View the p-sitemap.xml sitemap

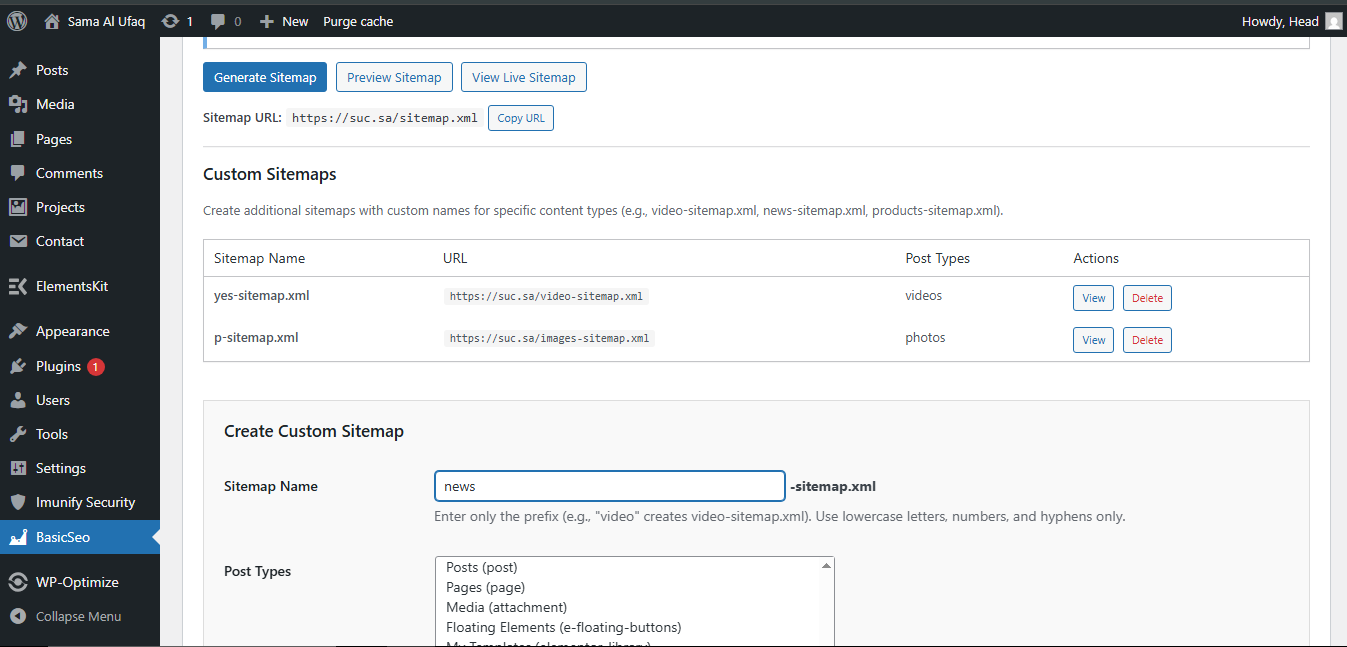[1092, 339]
